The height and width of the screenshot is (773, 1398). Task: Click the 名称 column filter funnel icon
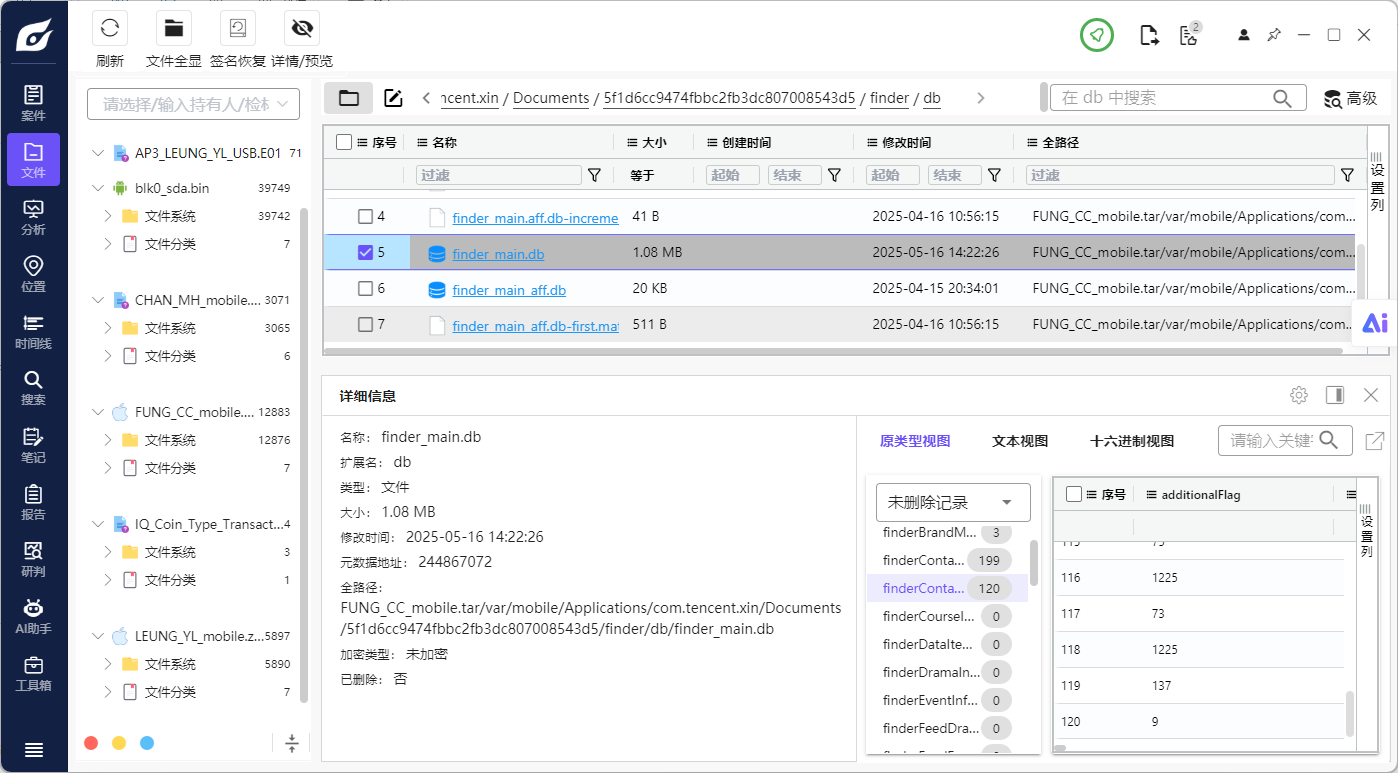click(594, 175)
